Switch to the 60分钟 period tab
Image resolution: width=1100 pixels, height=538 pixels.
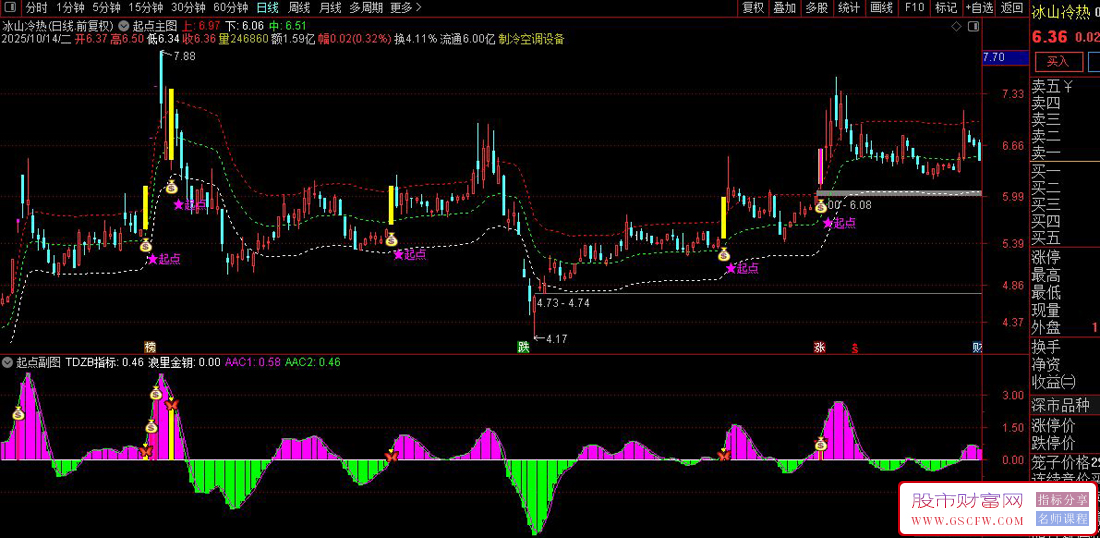pyautogui.click(x=230, y=8)
